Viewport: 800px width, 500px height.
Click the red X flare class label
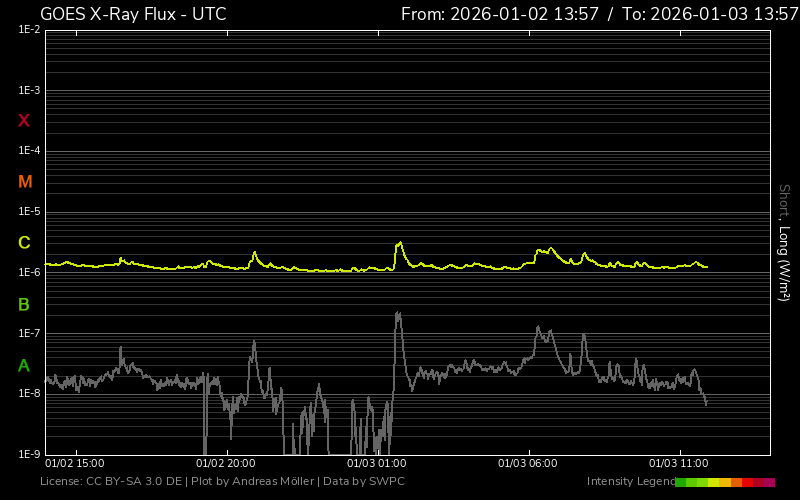pyautogui.click(x=24, y=121)
